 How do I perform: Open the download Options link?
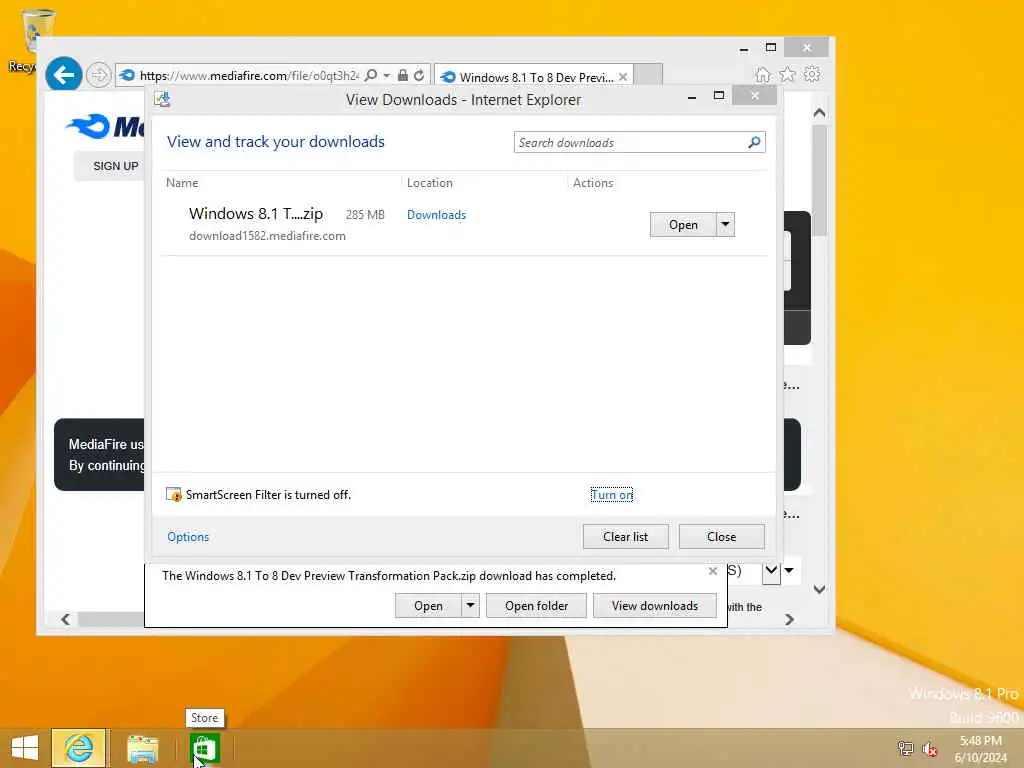(x=188, y=537)
